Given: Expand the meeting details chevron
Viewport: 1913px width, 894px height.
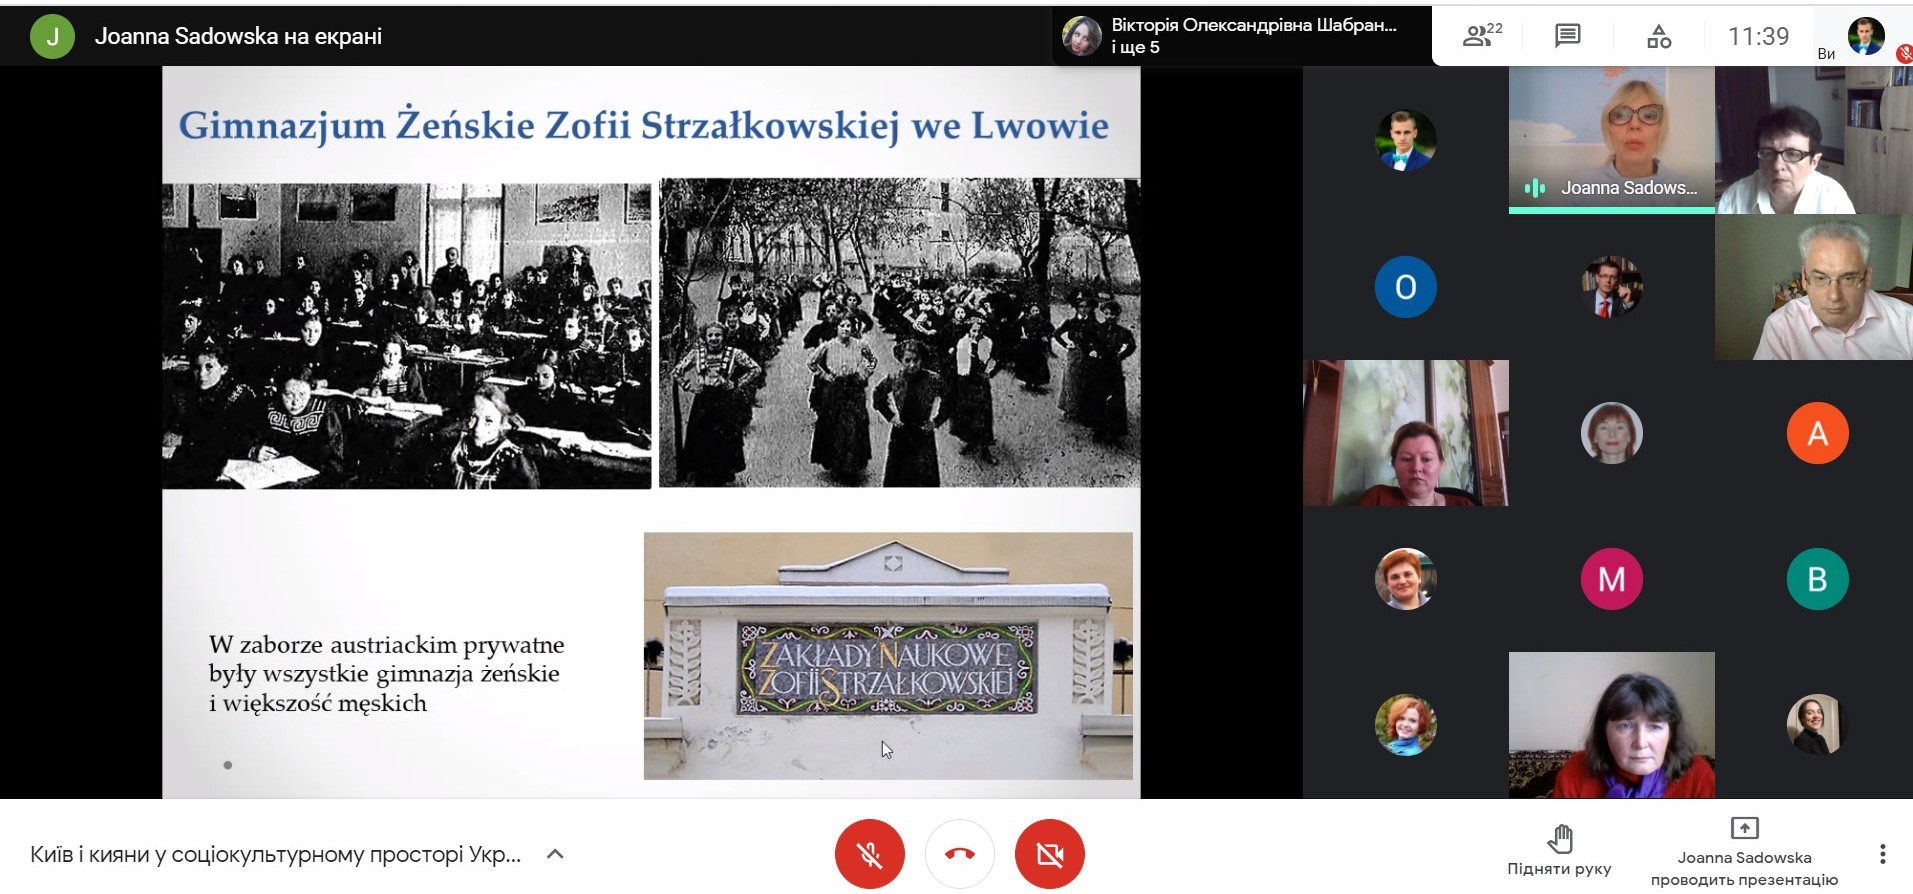Looking at the screenshot, I should coord(556,854).
